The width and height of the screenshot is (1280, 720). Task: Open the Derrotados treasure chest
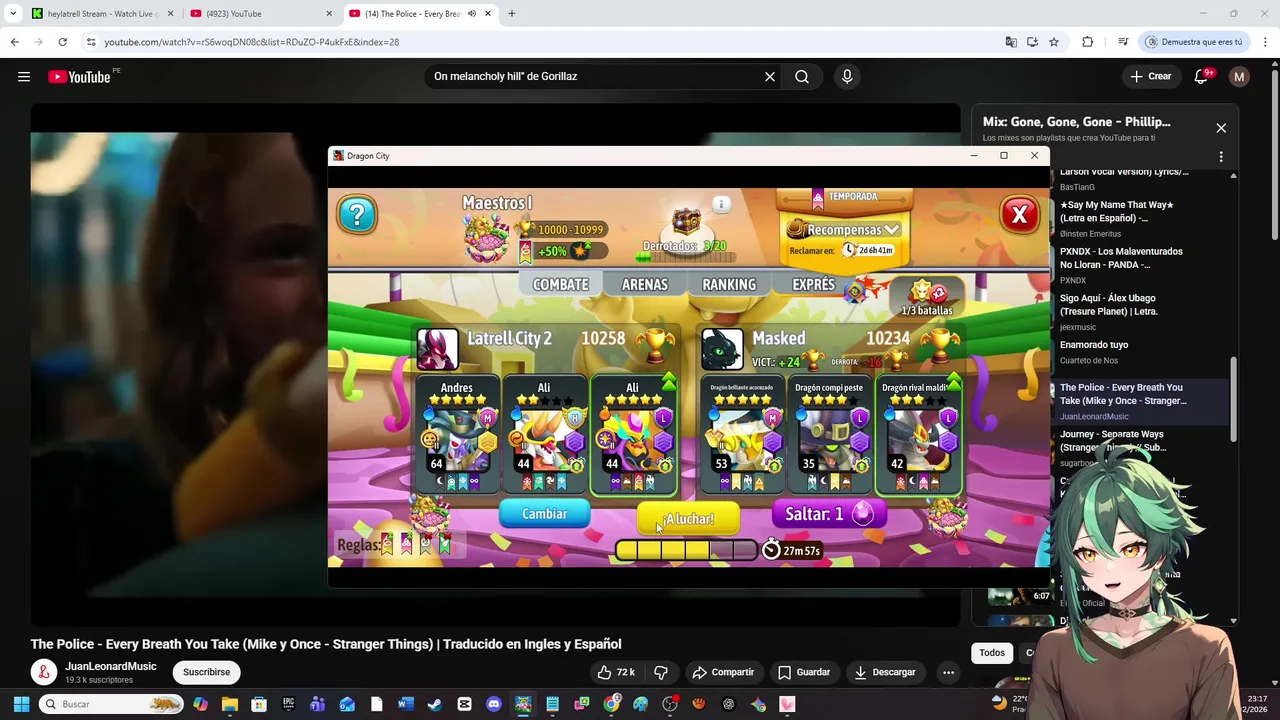[685, 222]
